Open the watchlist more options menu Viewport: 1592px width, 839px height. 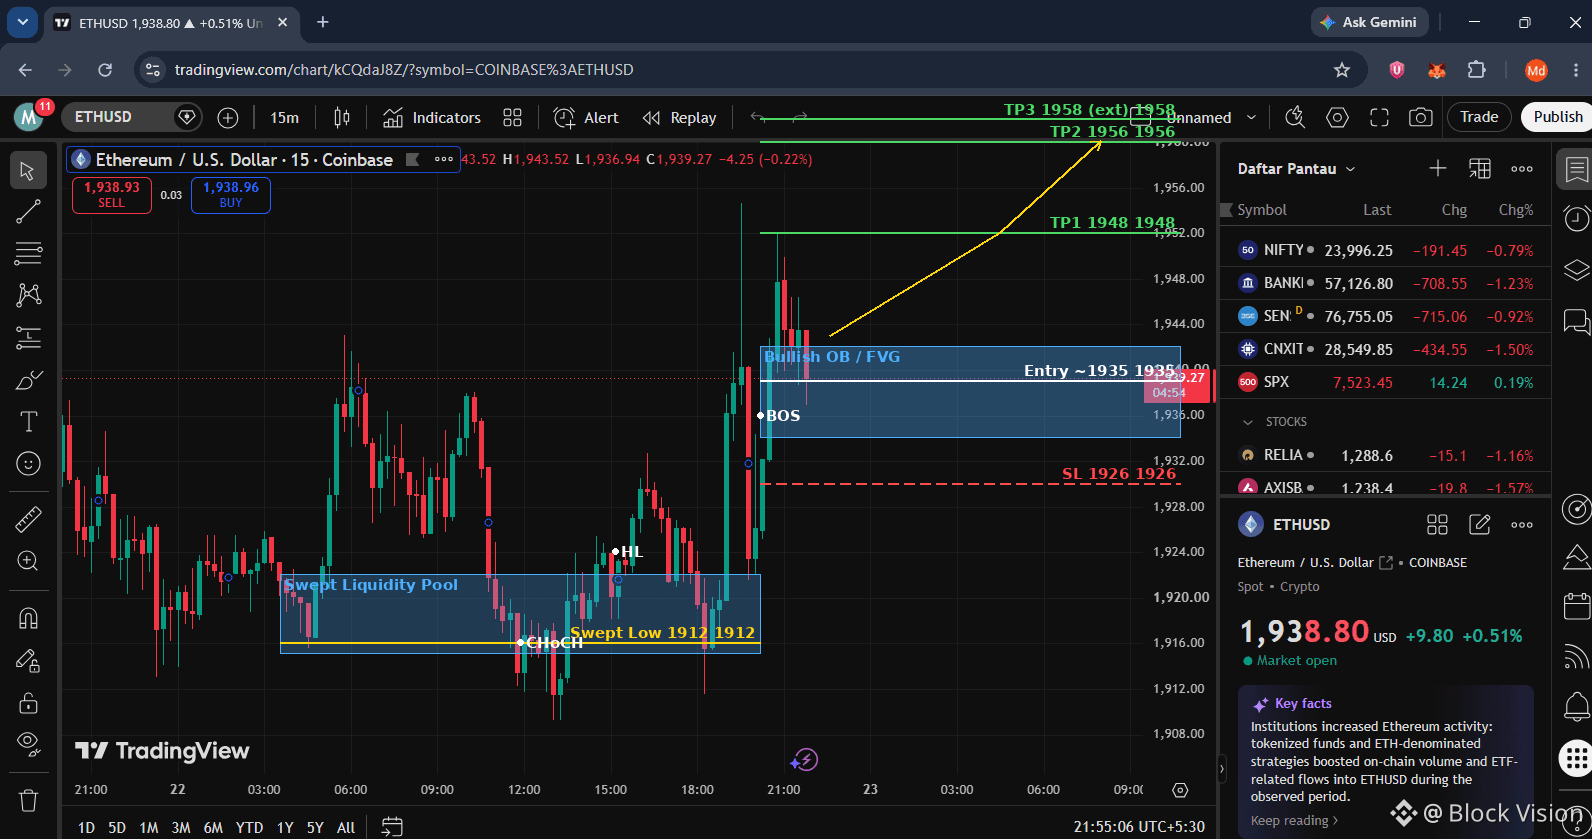click(1522, 168)
